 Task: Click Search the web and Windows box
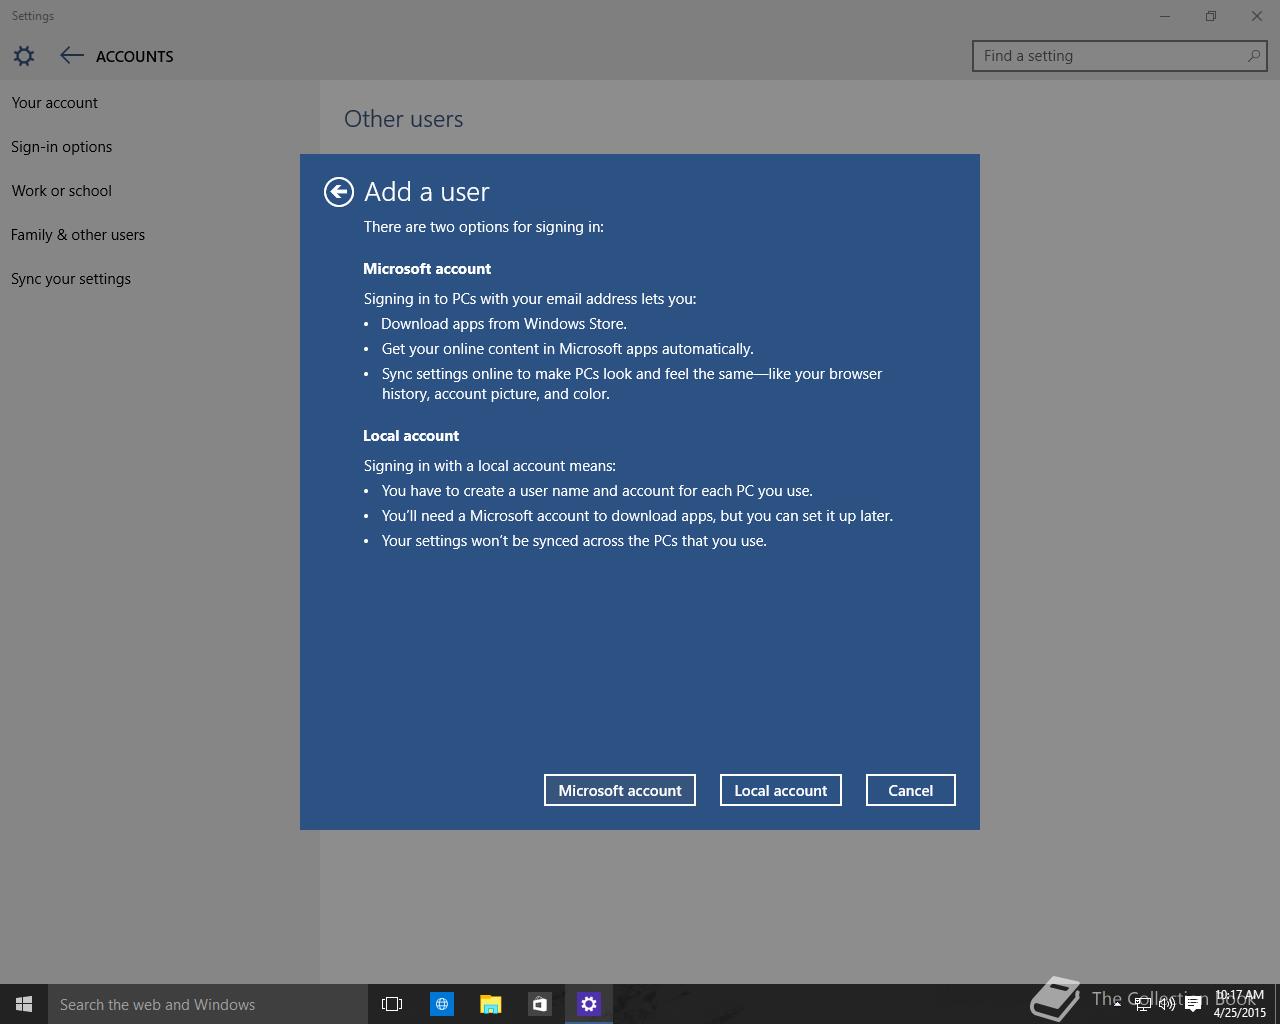coord(208,1004)
